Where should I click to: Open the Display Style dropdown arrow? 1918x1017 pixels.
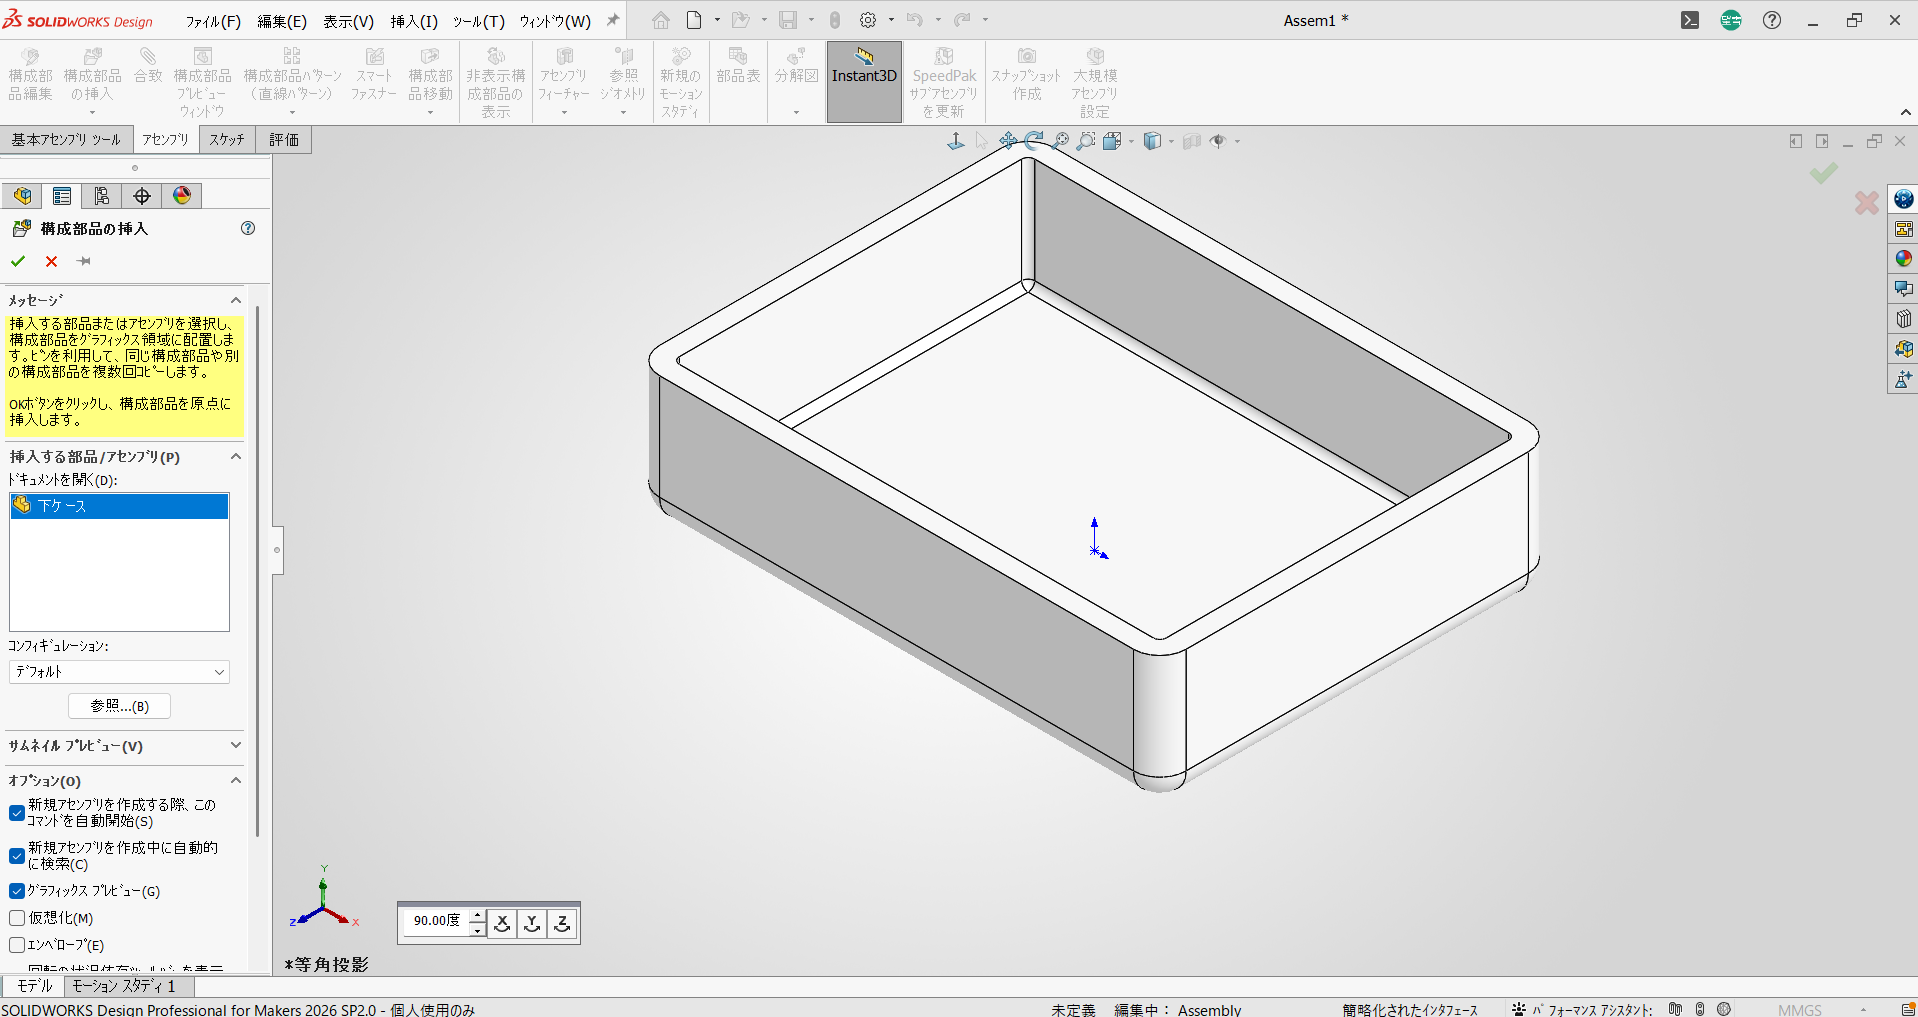pyautogui.click(x=1171, y=142)
